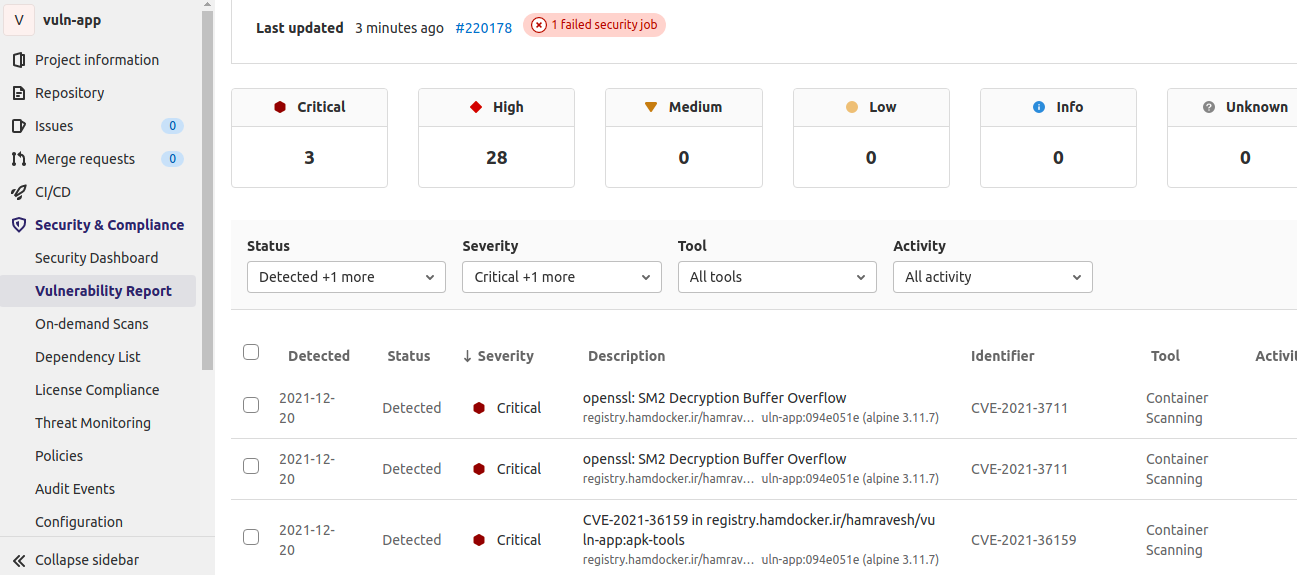Image resolution: width=1297 pixels, height=575 pixels.
Task: Click the Project information icon in sidebar
Action: [x=18, y=60]
